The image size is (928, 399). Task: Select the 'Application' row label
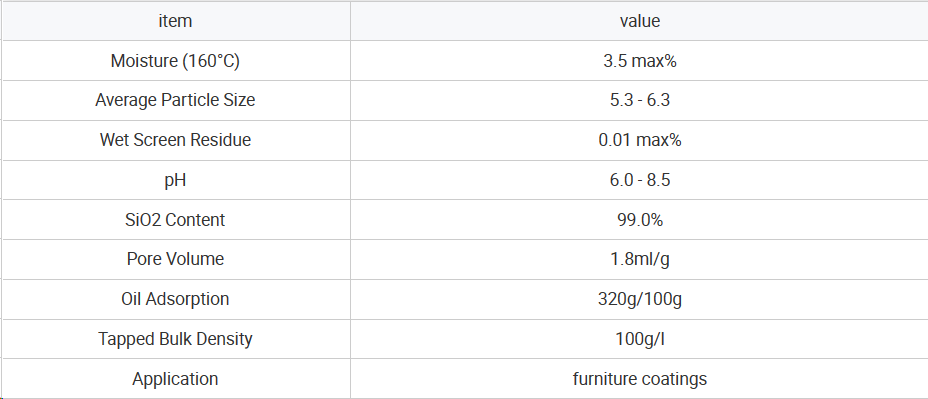[175, 379]
